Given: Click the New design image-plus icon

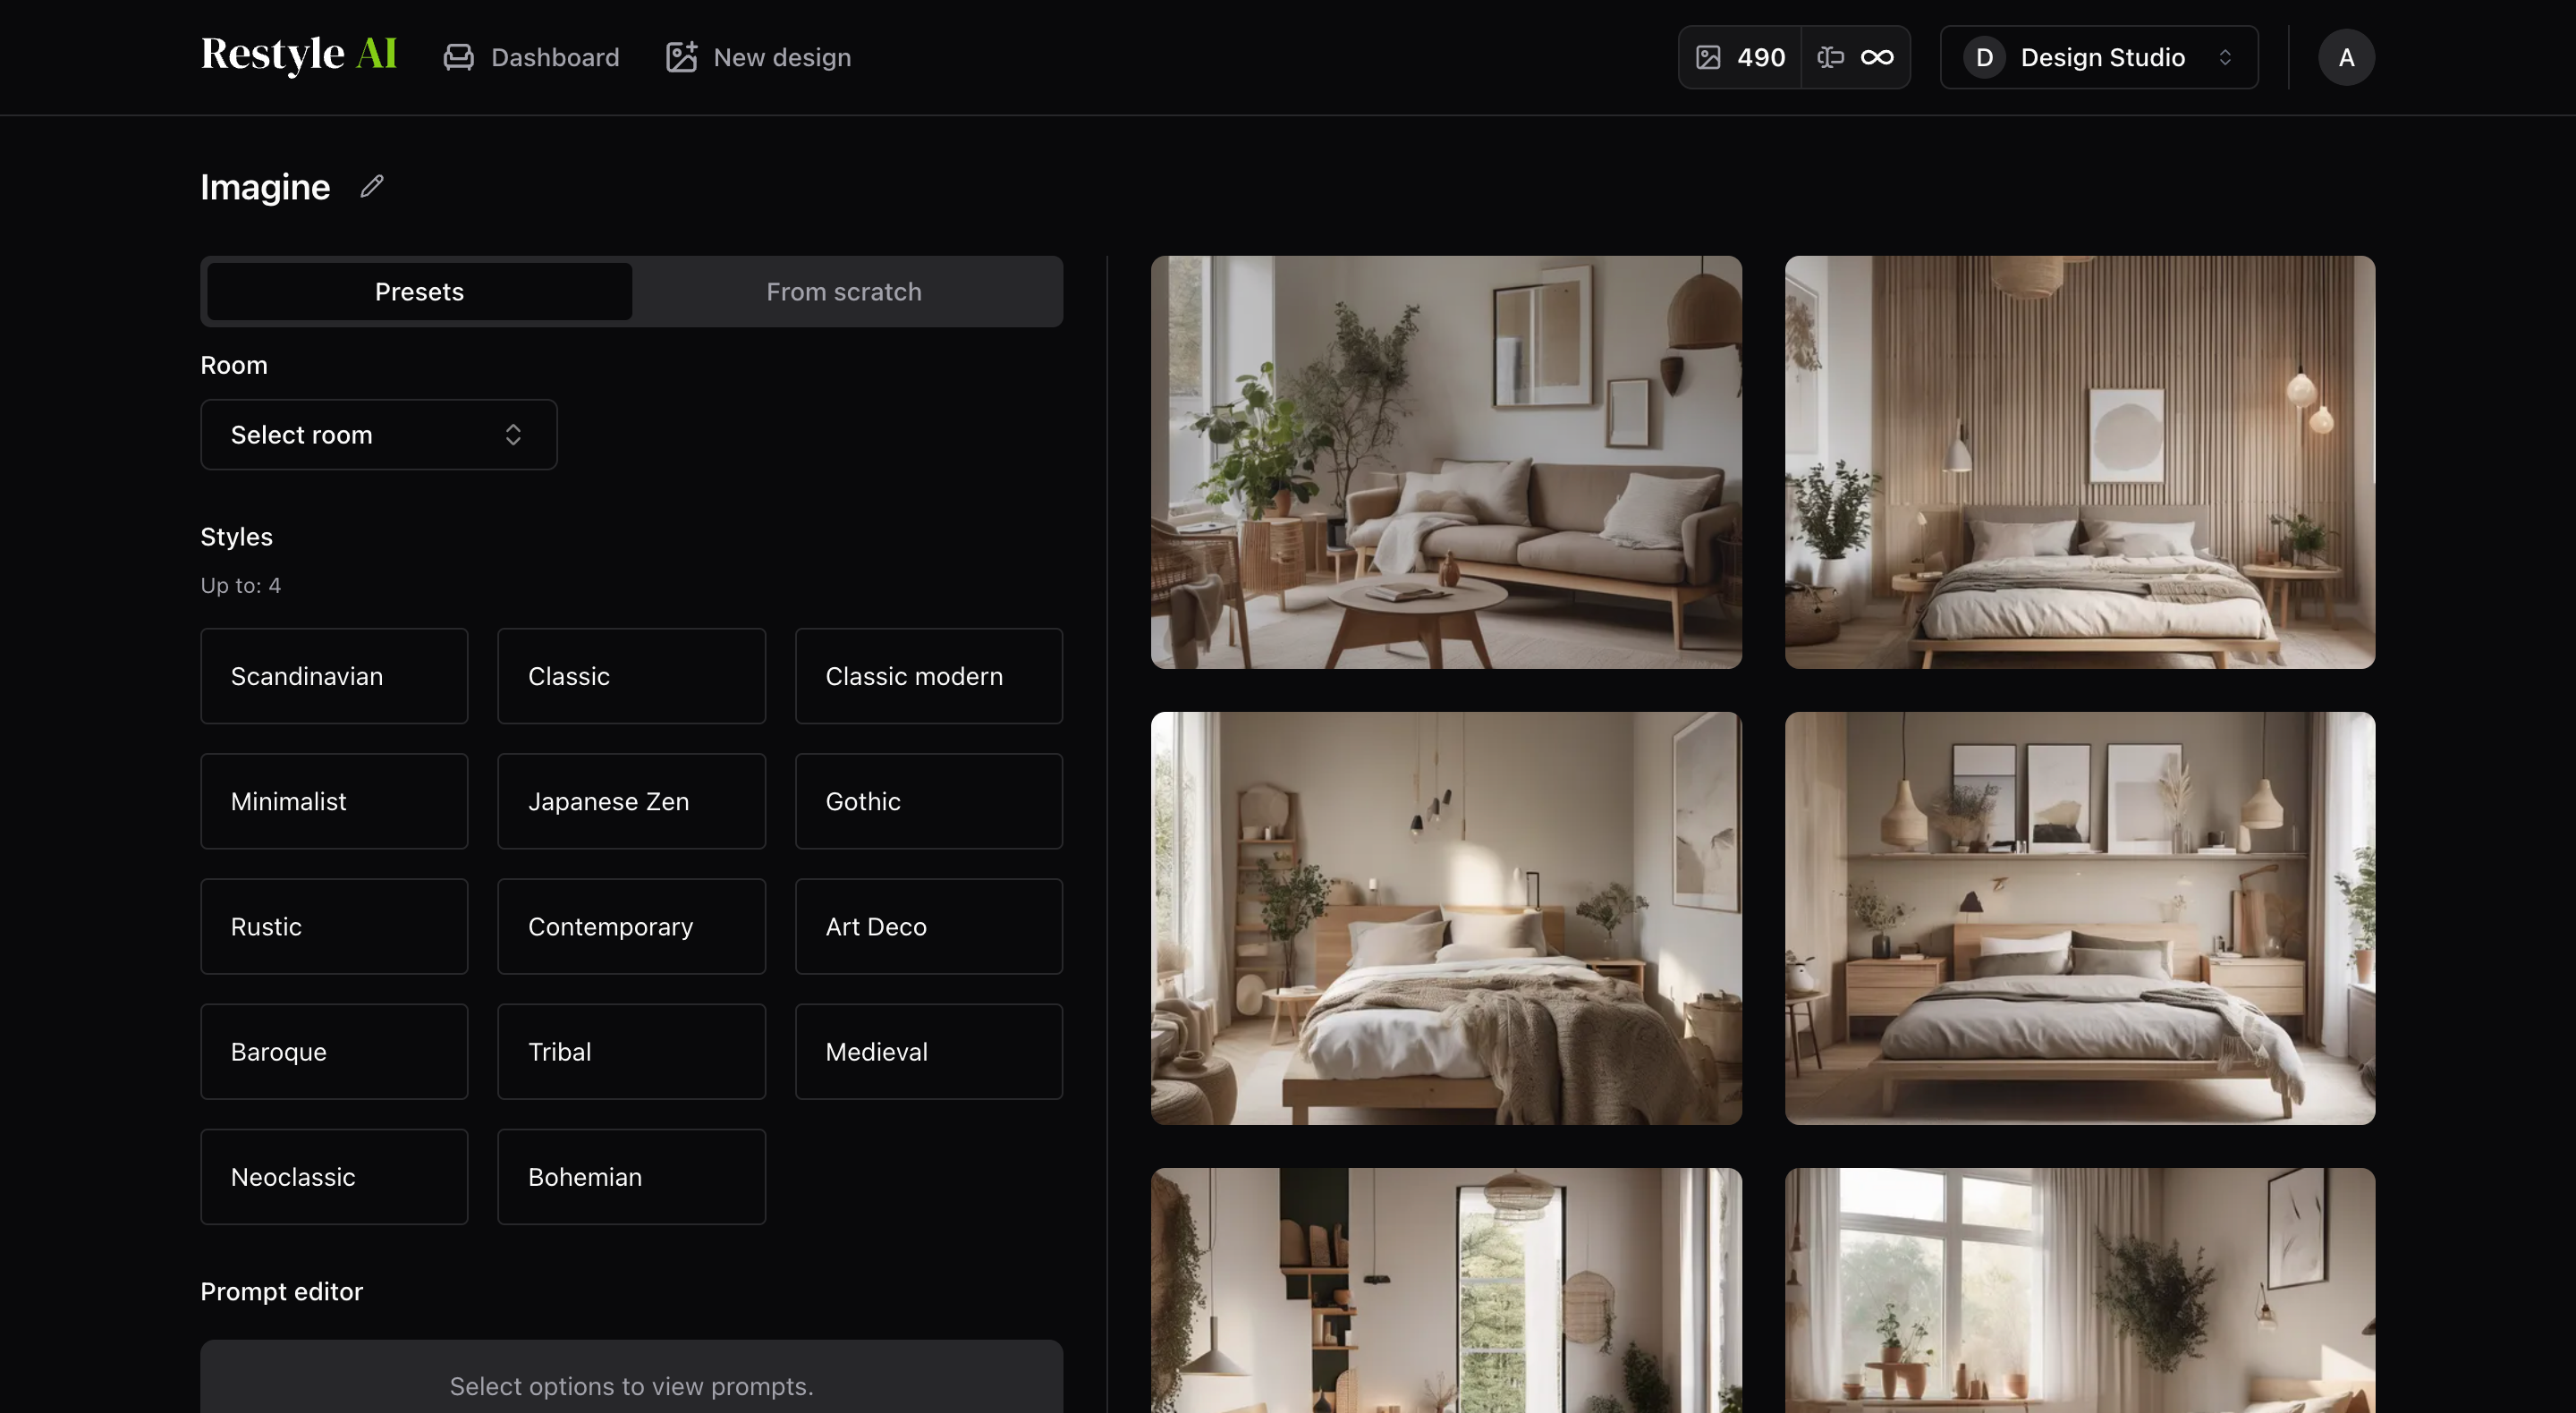Looking at the screenshot, I should (681, 57).
